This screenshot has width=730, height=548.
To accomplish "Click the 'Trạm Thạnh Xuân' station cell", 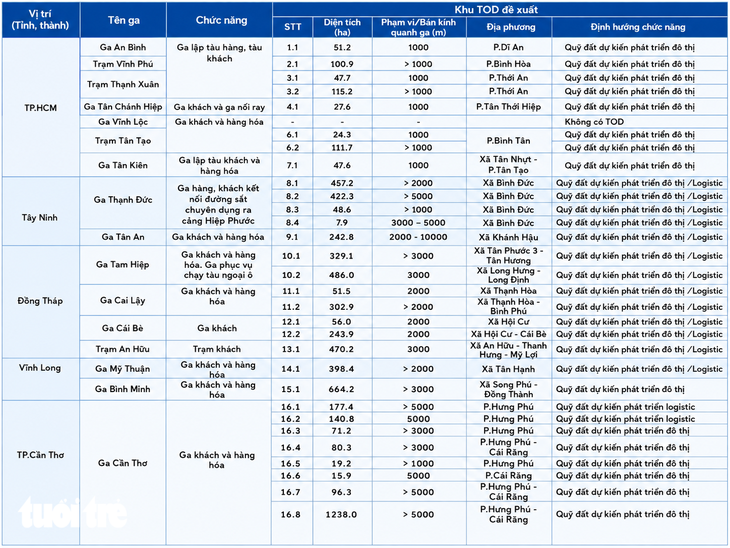I will click(123, 84).
